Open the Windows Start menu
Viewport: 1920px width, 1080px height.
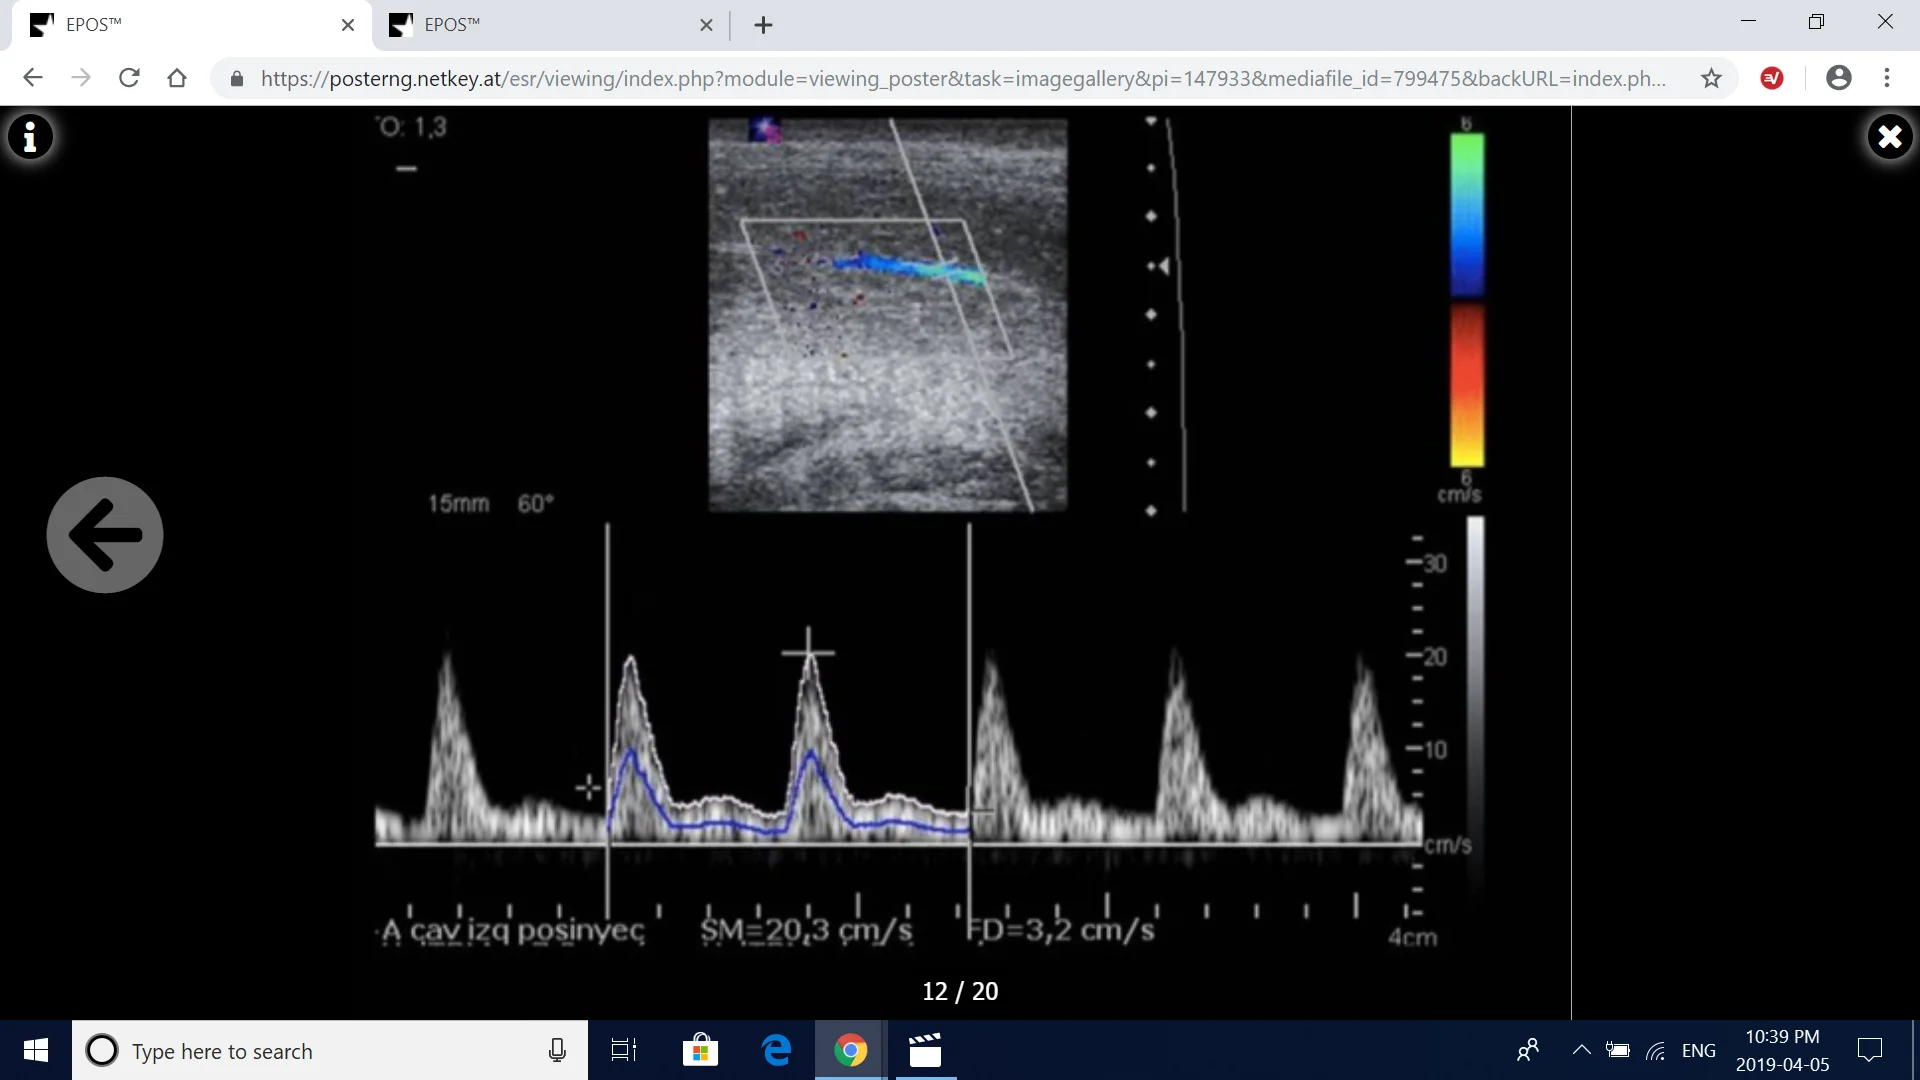(34, 1051)
